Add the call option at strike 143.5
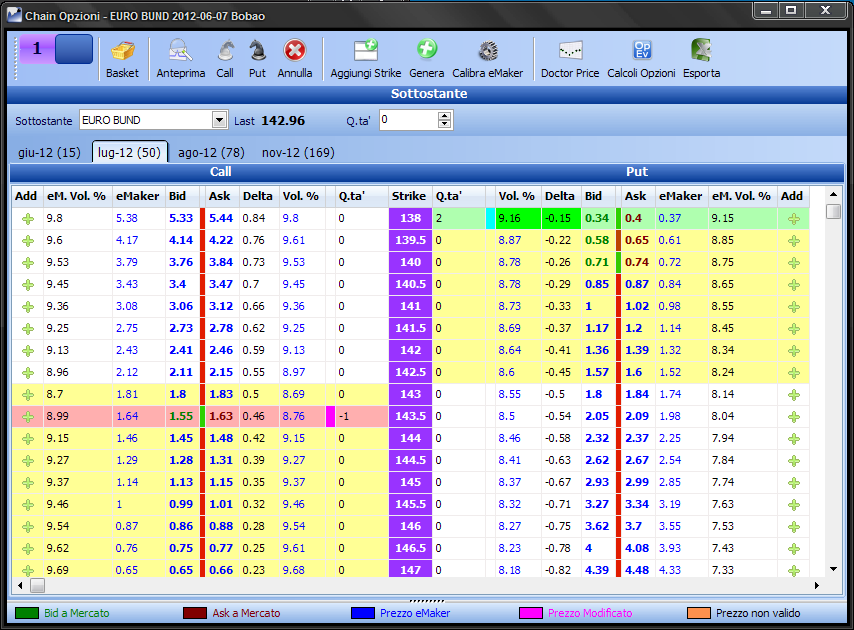The image size is (854, 630). pos(27,417)
